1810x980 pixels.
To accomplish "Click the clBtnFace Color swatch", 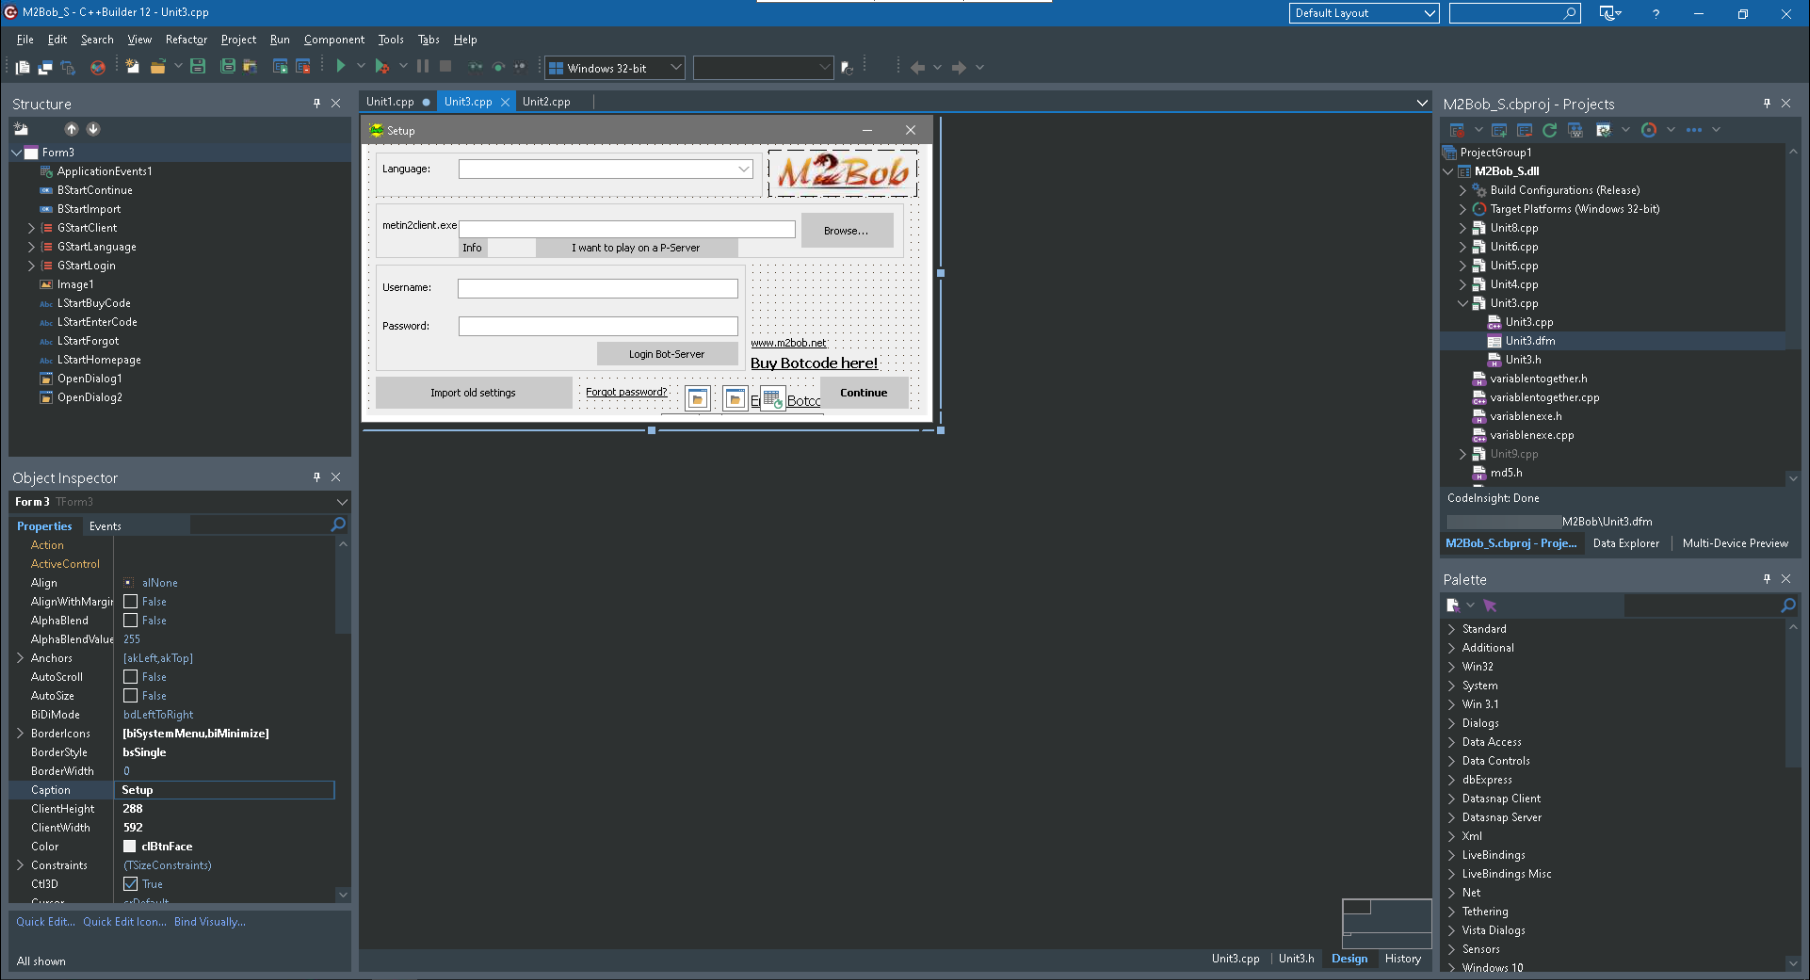I will pos(130,846).
